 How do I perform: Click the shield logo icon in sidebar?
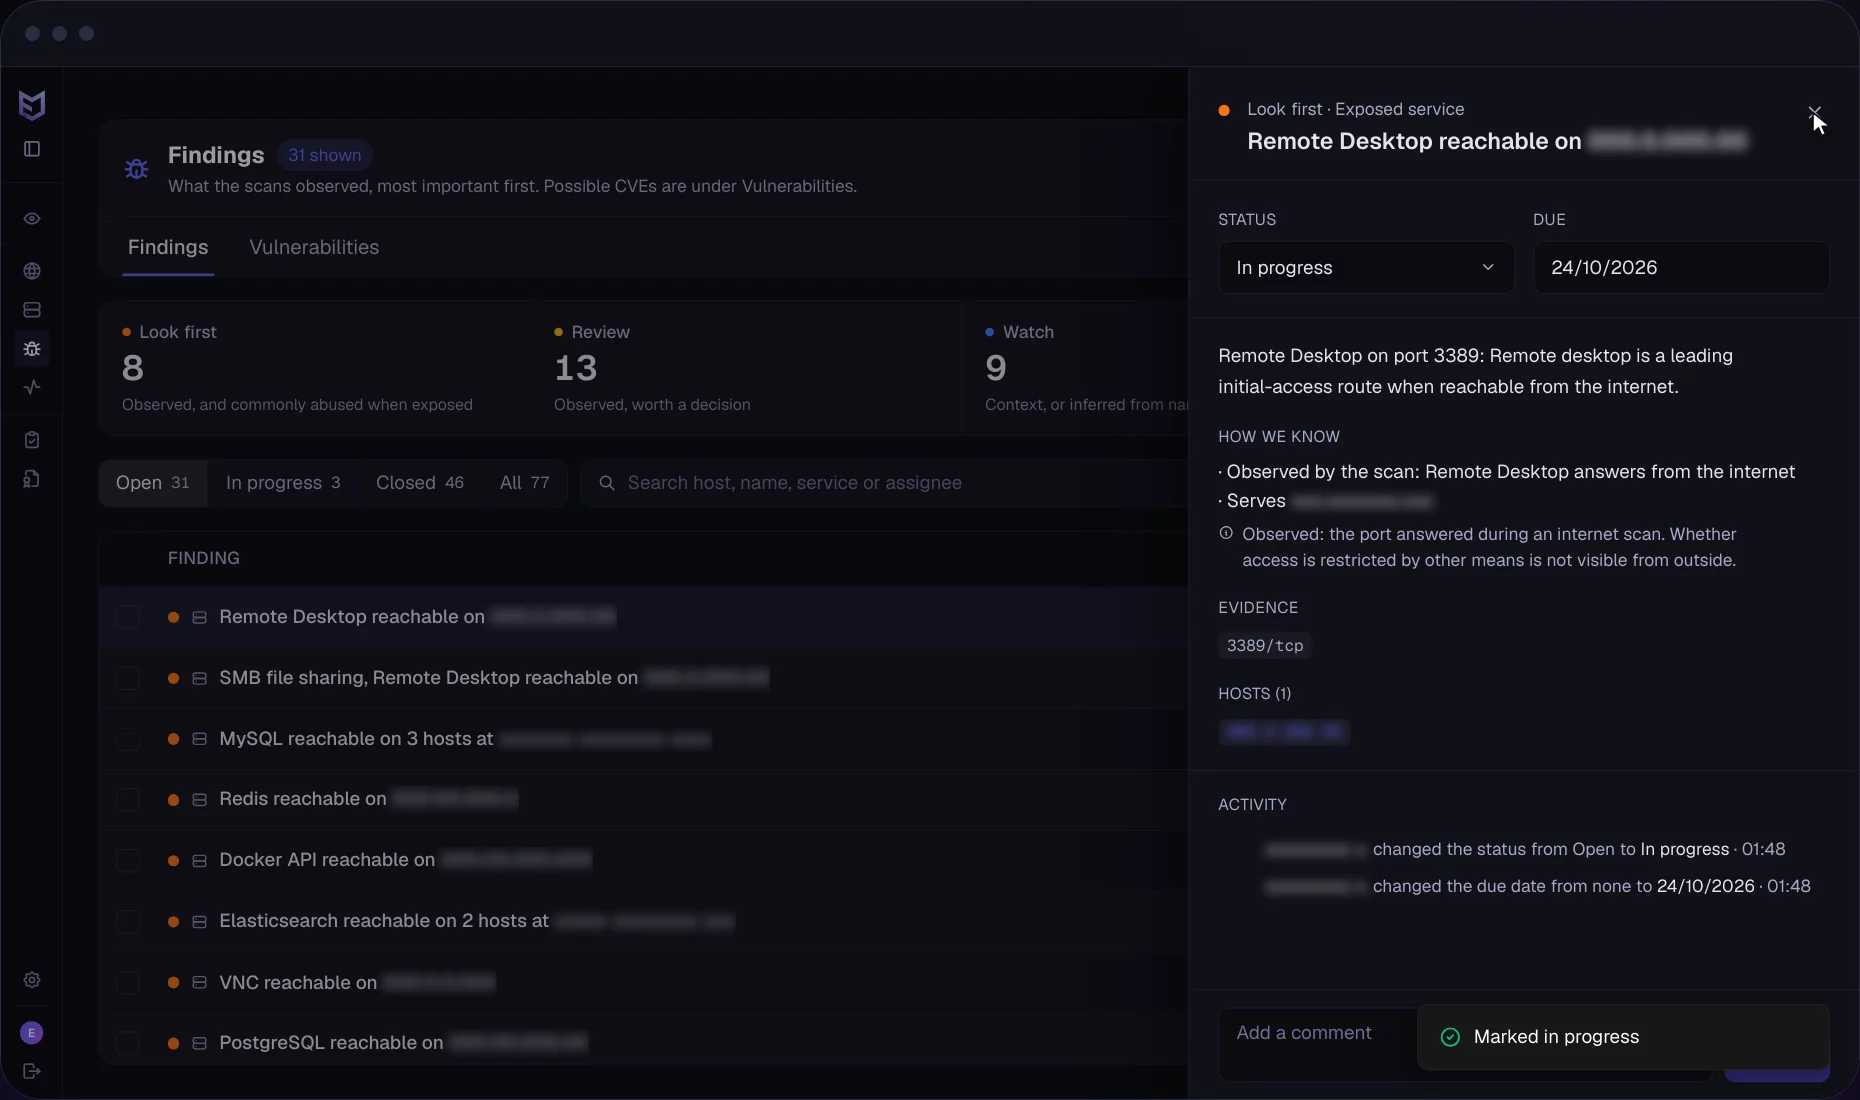[32, 104]
